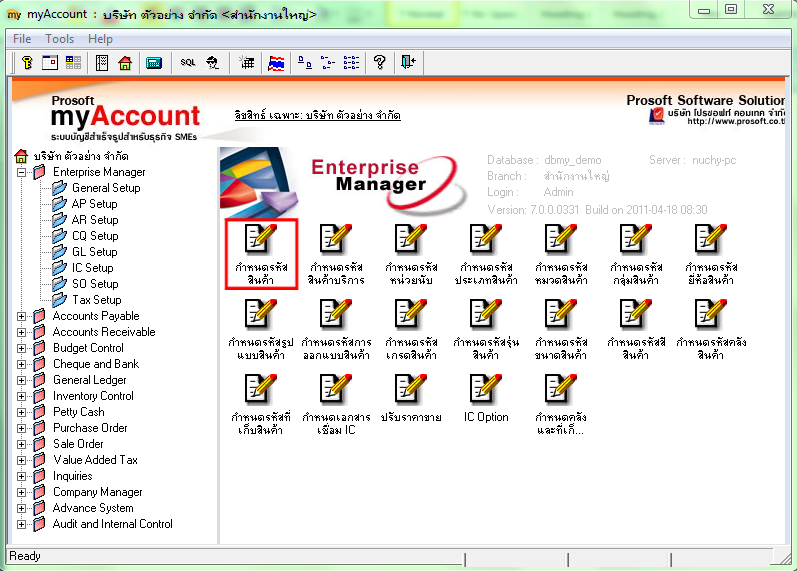
Task: Click the yellow key icon in toolbar
Action: (28, 62)
